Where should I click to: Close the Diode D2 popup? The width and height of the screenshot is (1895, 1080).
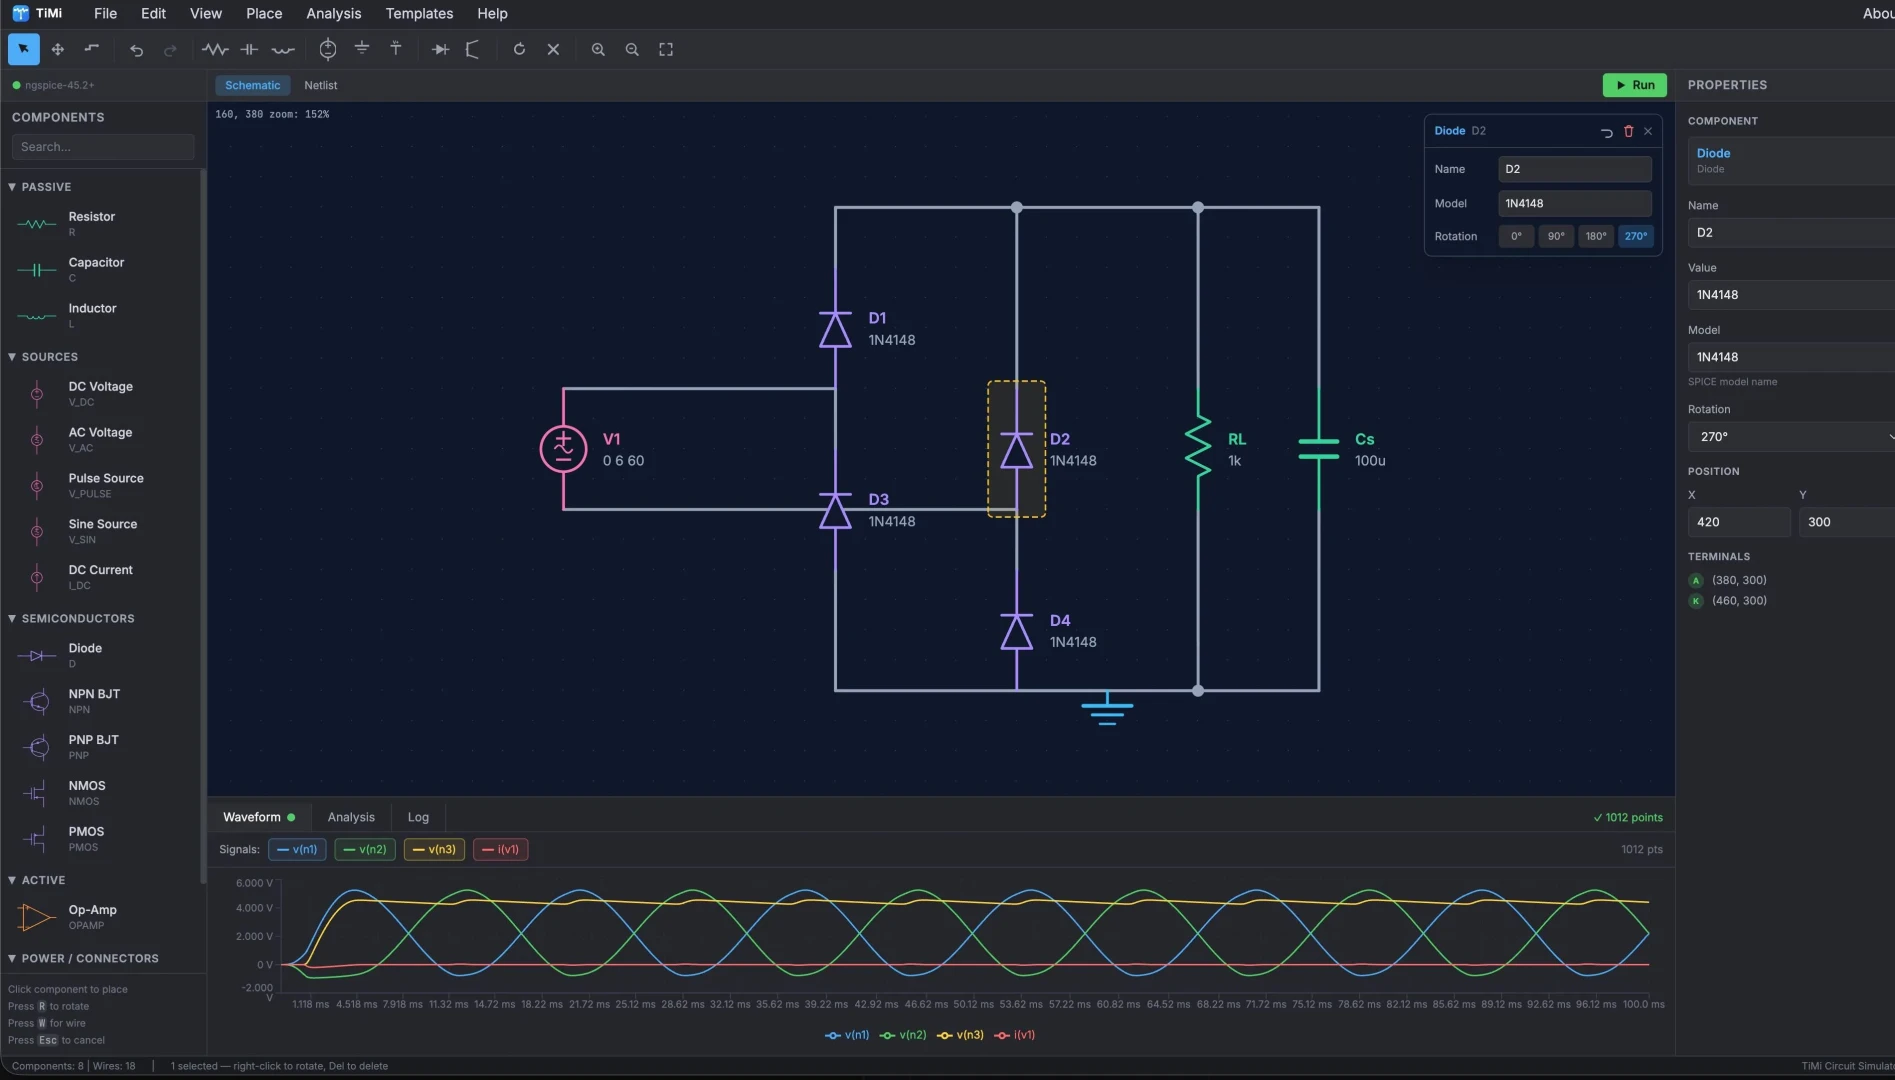coord(1648,131)
